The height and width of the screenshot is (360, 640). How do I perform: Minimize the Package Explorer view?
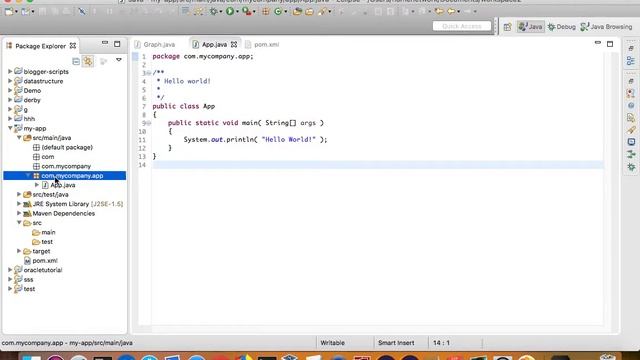105,43
